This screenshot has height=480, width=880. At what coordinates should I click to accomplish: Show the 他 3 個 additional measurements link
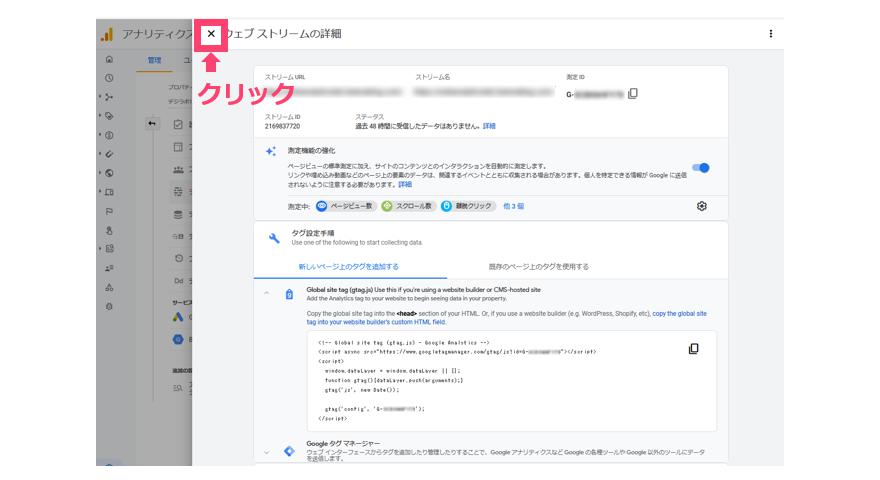tap(514, 206)
